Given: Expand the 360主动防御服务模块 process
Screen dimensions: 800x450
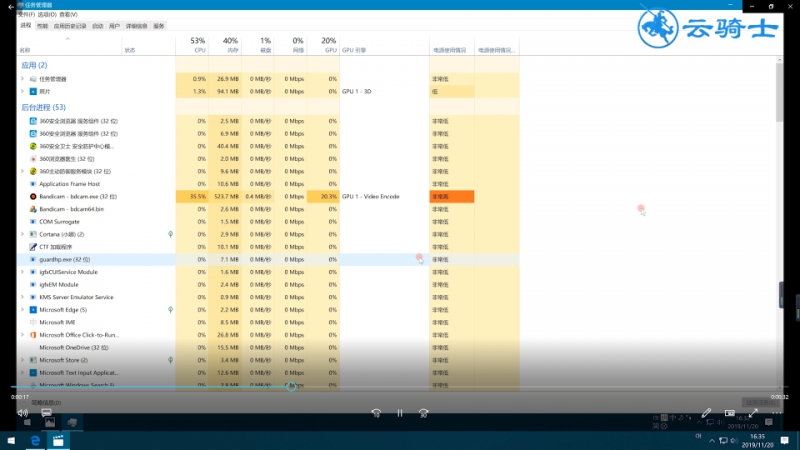Looking at the screenshot, I should click(x=22, y=171).
